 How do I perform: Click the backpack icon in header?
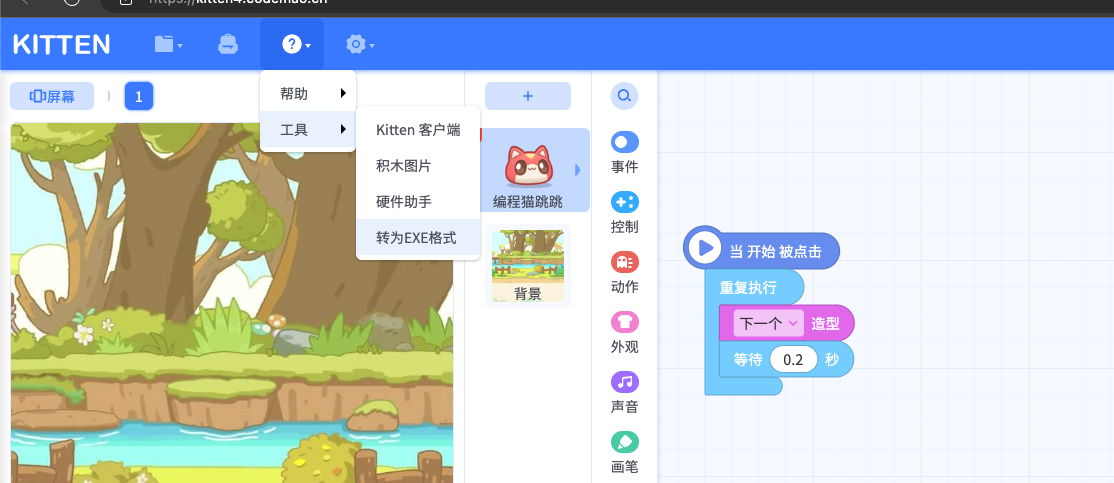227,45
